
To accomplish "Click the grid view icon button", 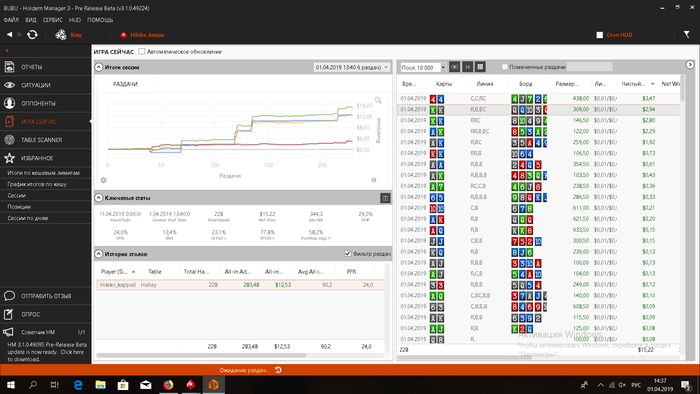I will pyautogui.click(x=480, y=67).
